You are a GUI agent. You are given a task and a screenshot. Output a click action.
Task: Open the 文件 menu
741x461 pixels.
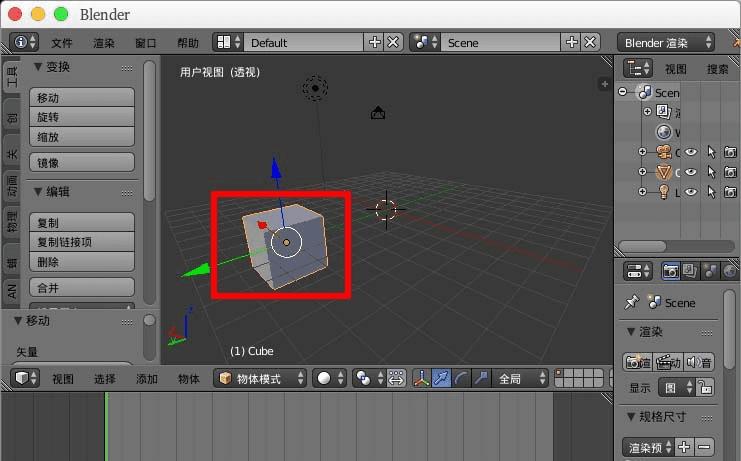click(x=62, y=43)
